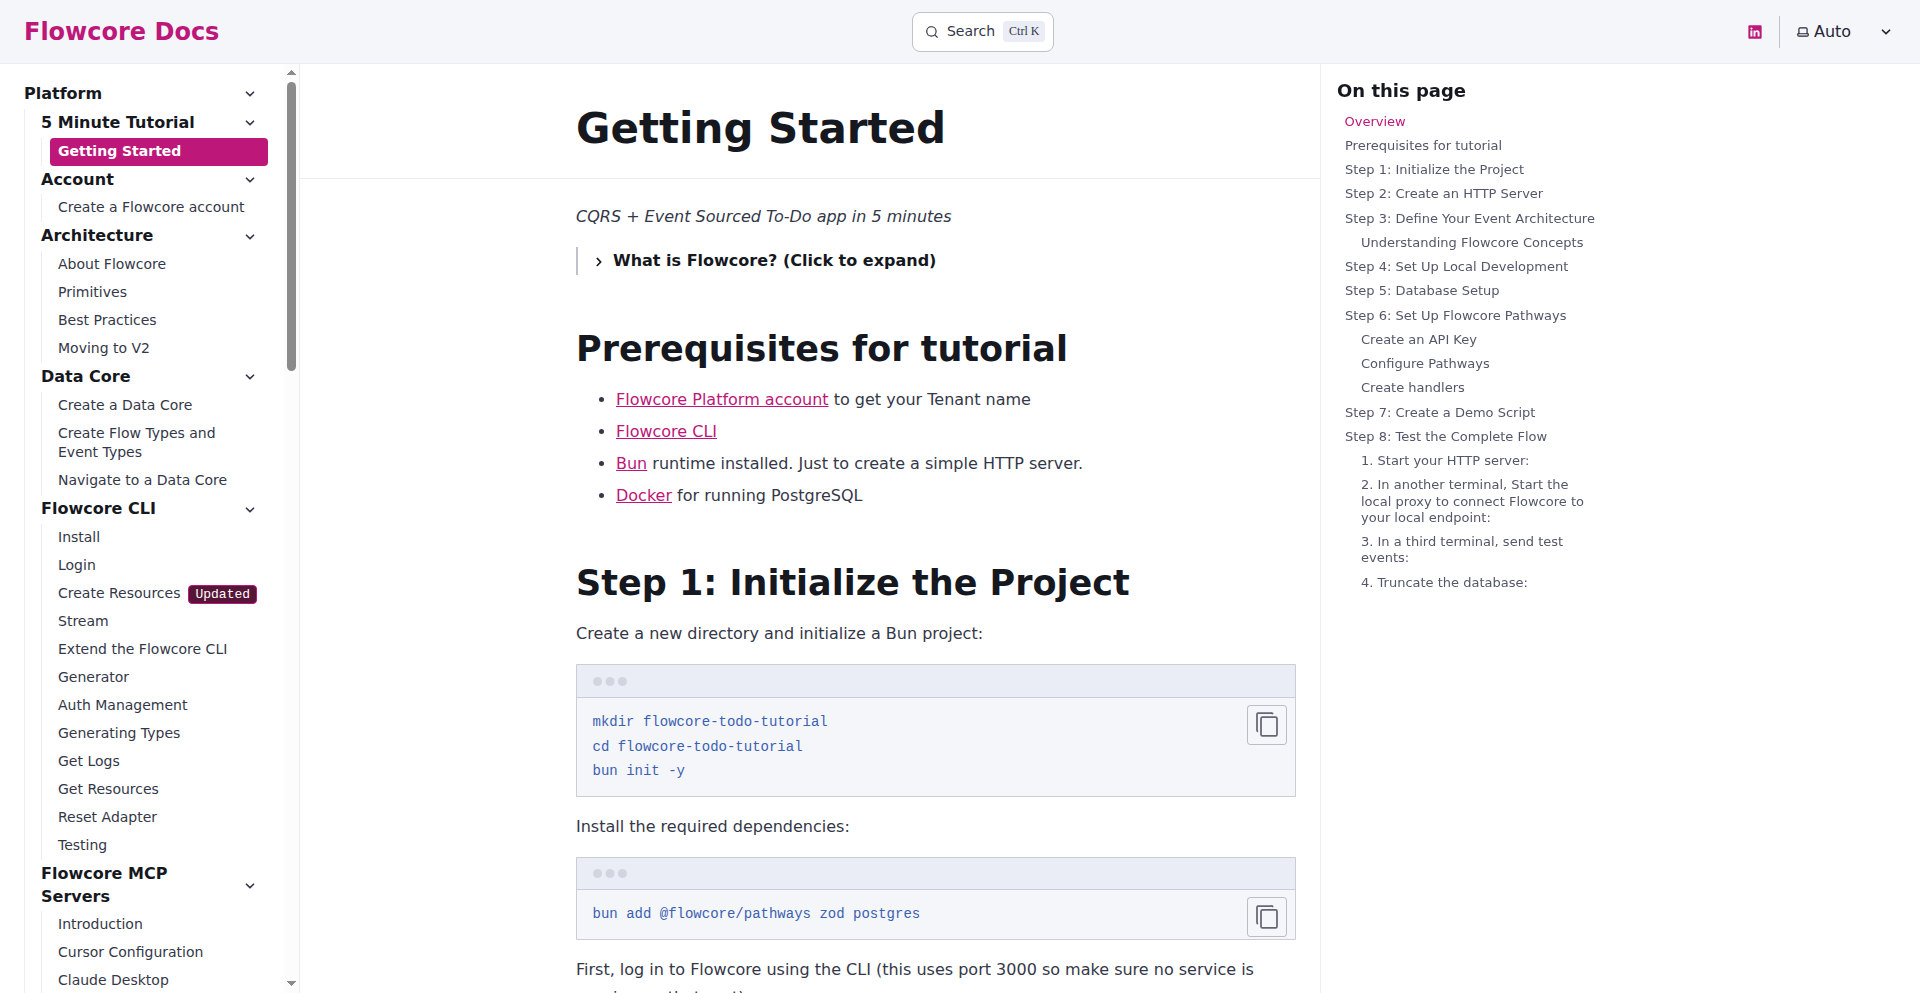This screenshot has width=1920, height=993.
Task: Click the search docs input box
Action: point(981,32)
